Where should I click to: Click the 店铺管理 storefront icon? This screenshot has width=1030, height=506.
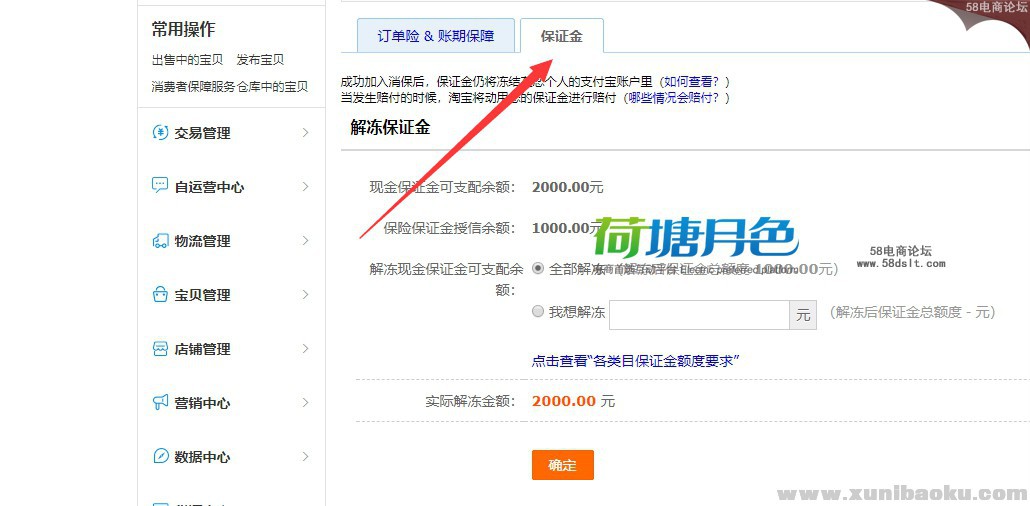pyautogui.click(x=160, y=348)
